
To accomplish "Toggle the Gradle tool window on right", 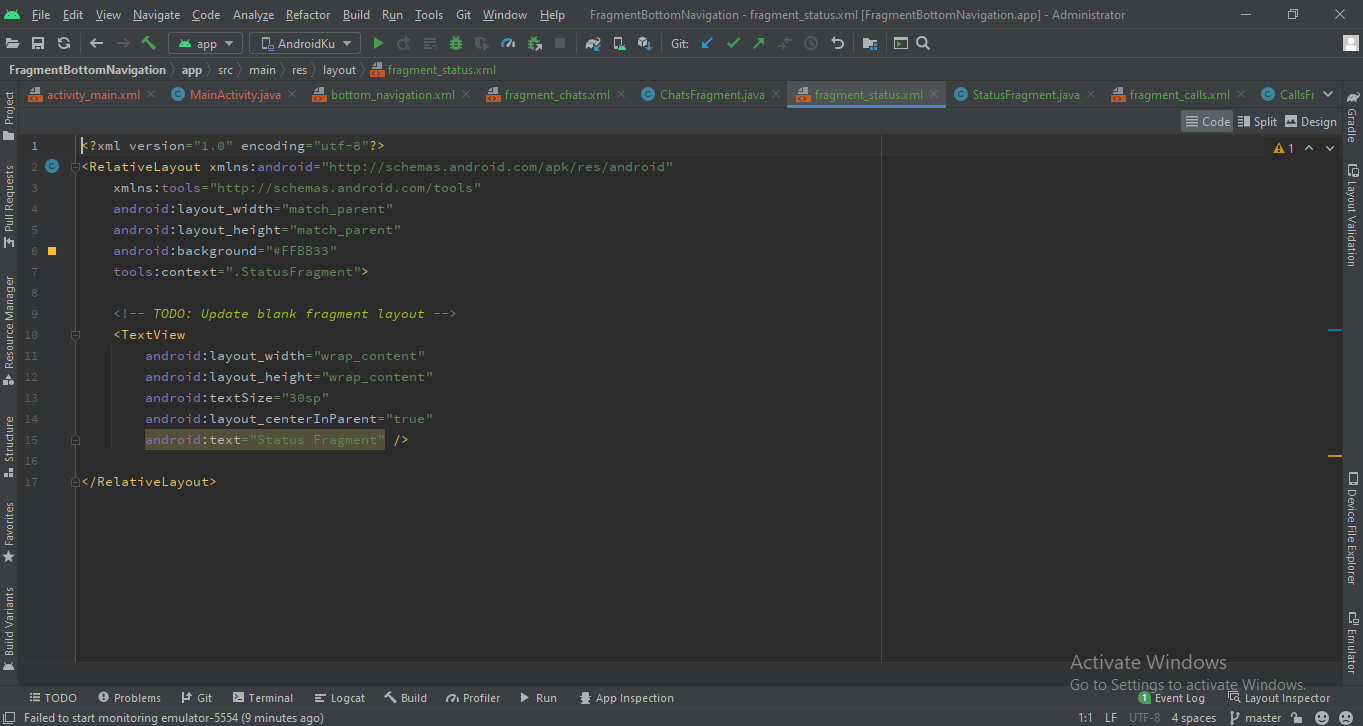I will 1352,117.
